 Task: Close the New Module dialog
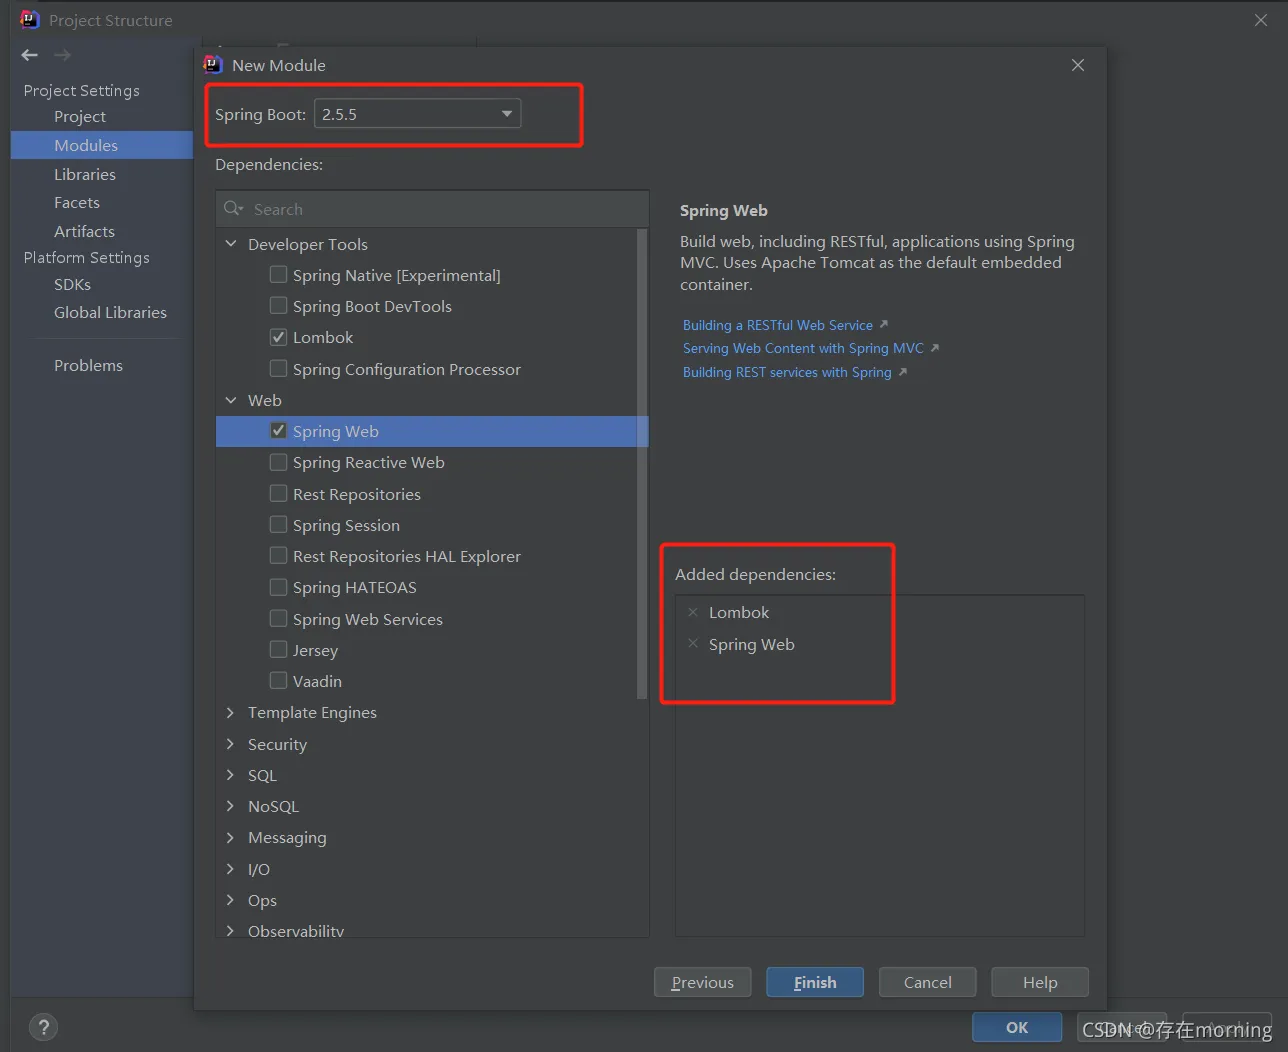tap(1078, 65)
